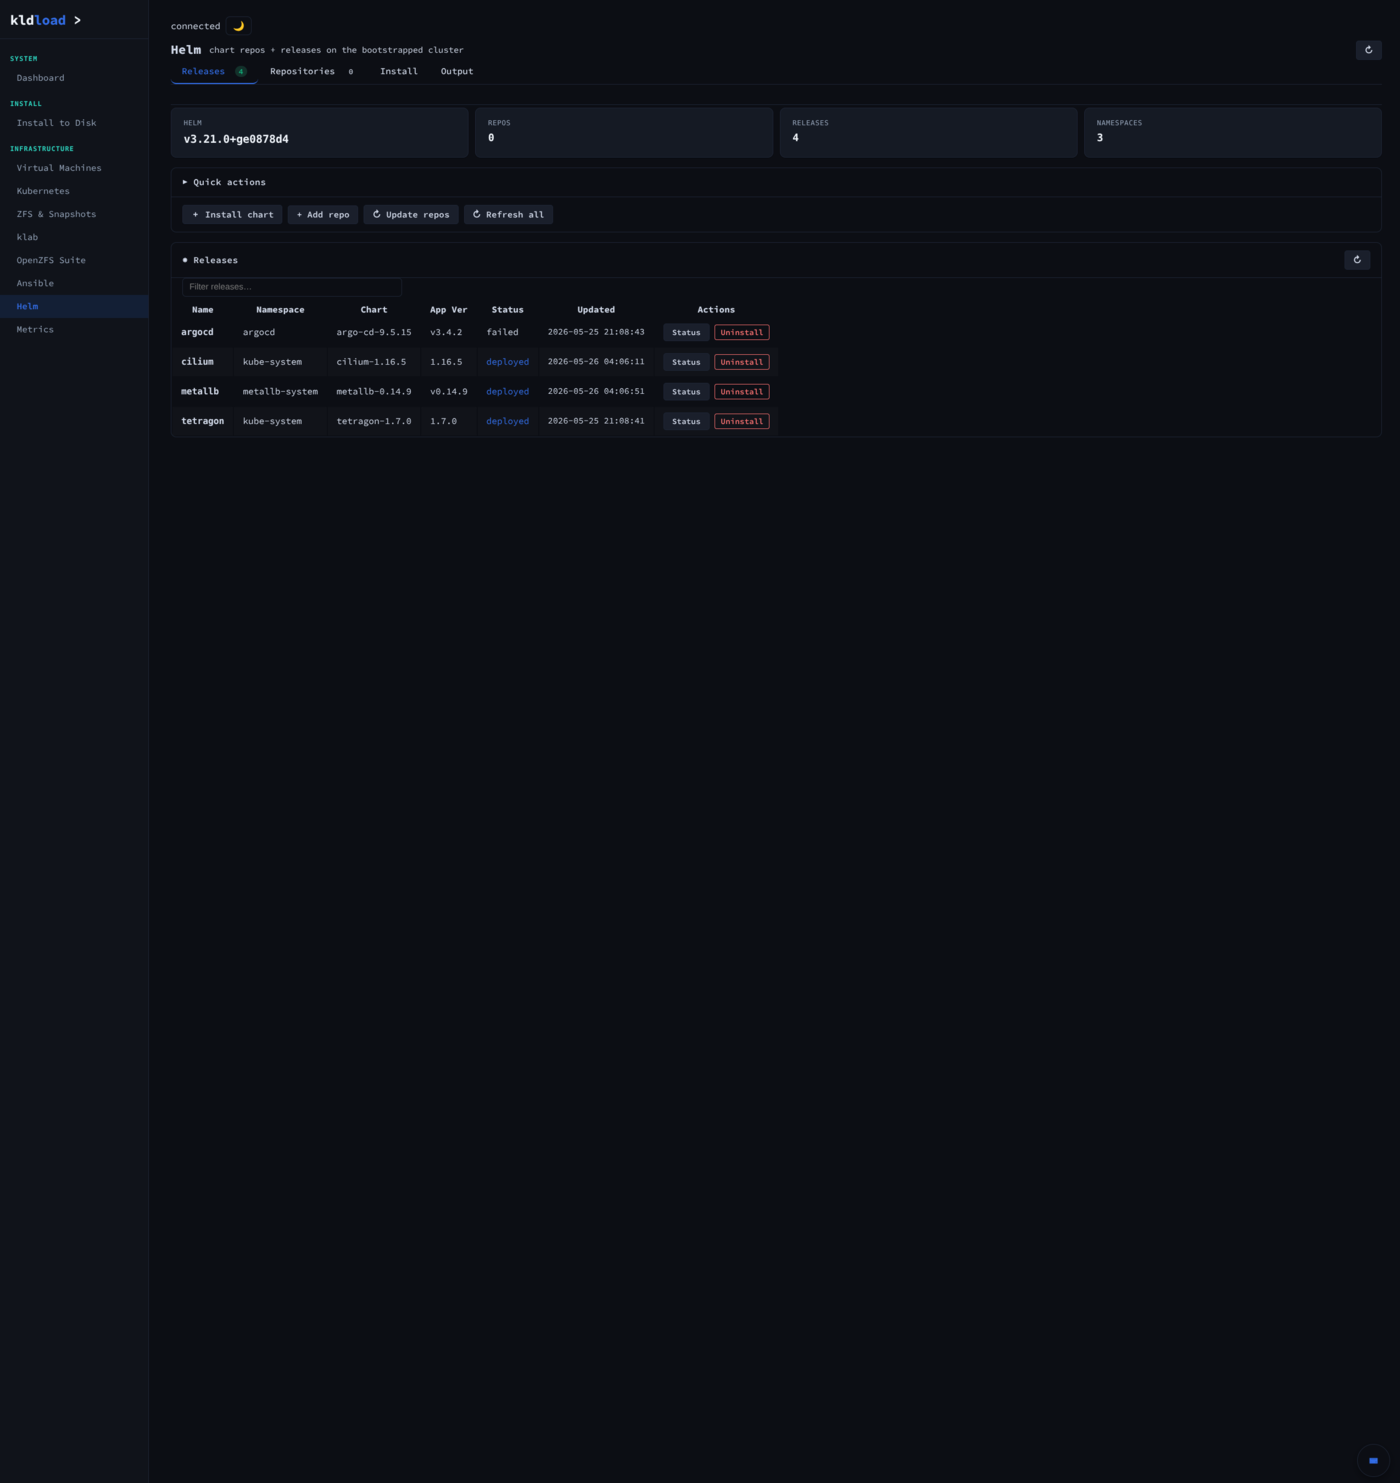Uninstall the metallb release
Image resolution: width=1400 pixels, height=1483 pixels.
coord(742,392)
